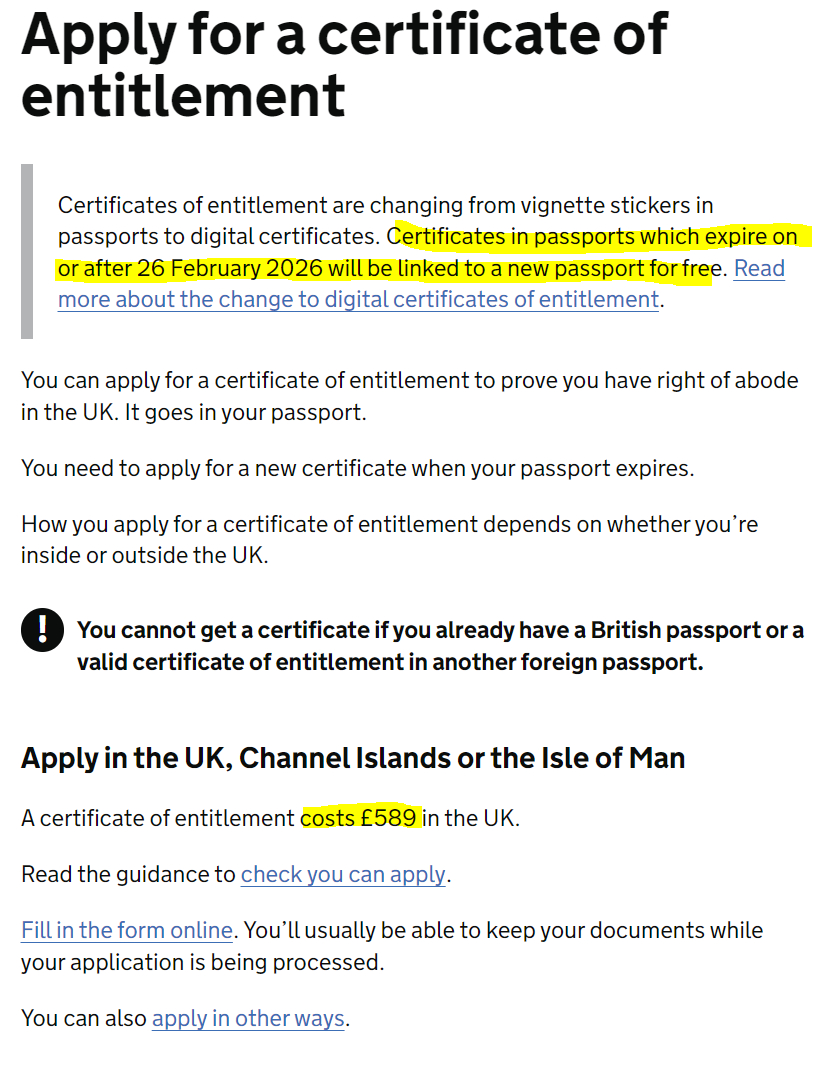Click the 'inside or outside the UK' paragraph

tap(144, 555)
